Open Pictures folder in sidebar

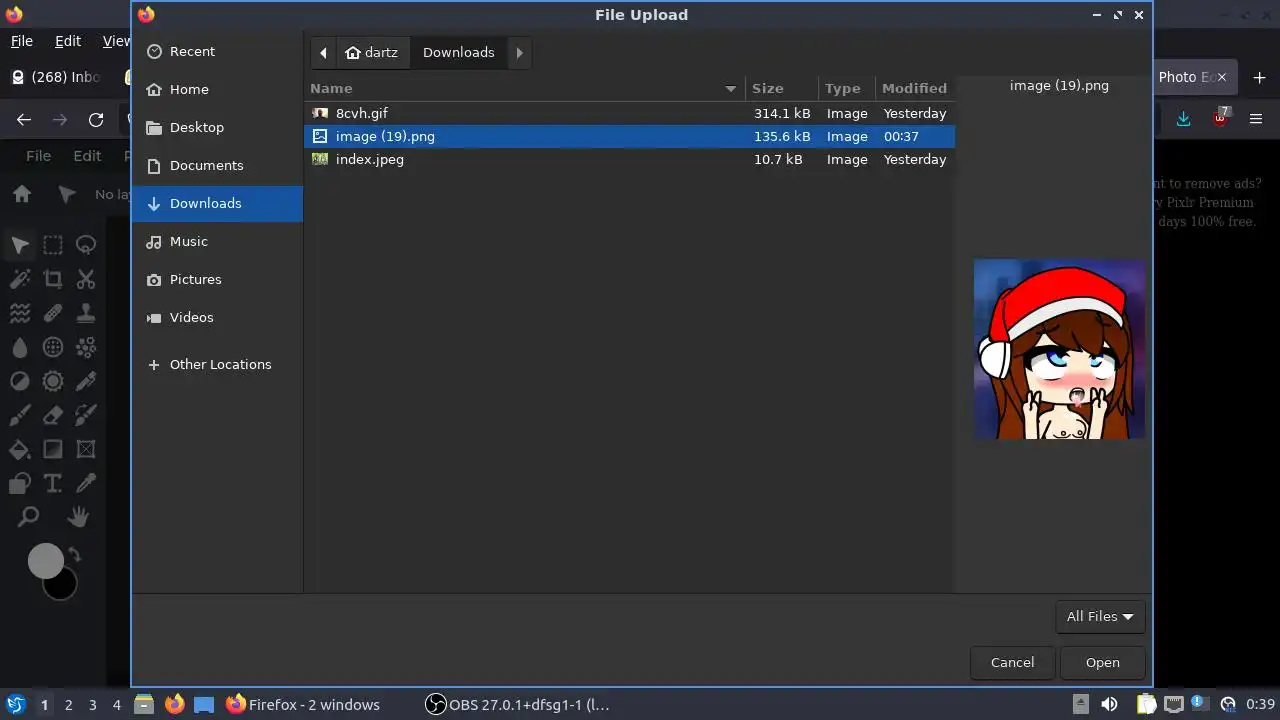coord(217,279)
